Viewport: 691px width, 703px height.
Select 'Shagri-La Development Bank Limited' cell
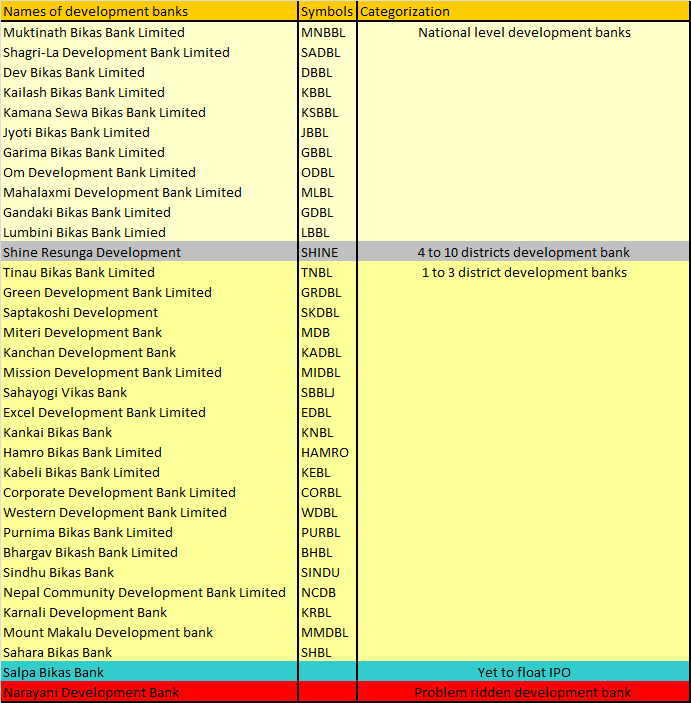[x=149, y=52]
